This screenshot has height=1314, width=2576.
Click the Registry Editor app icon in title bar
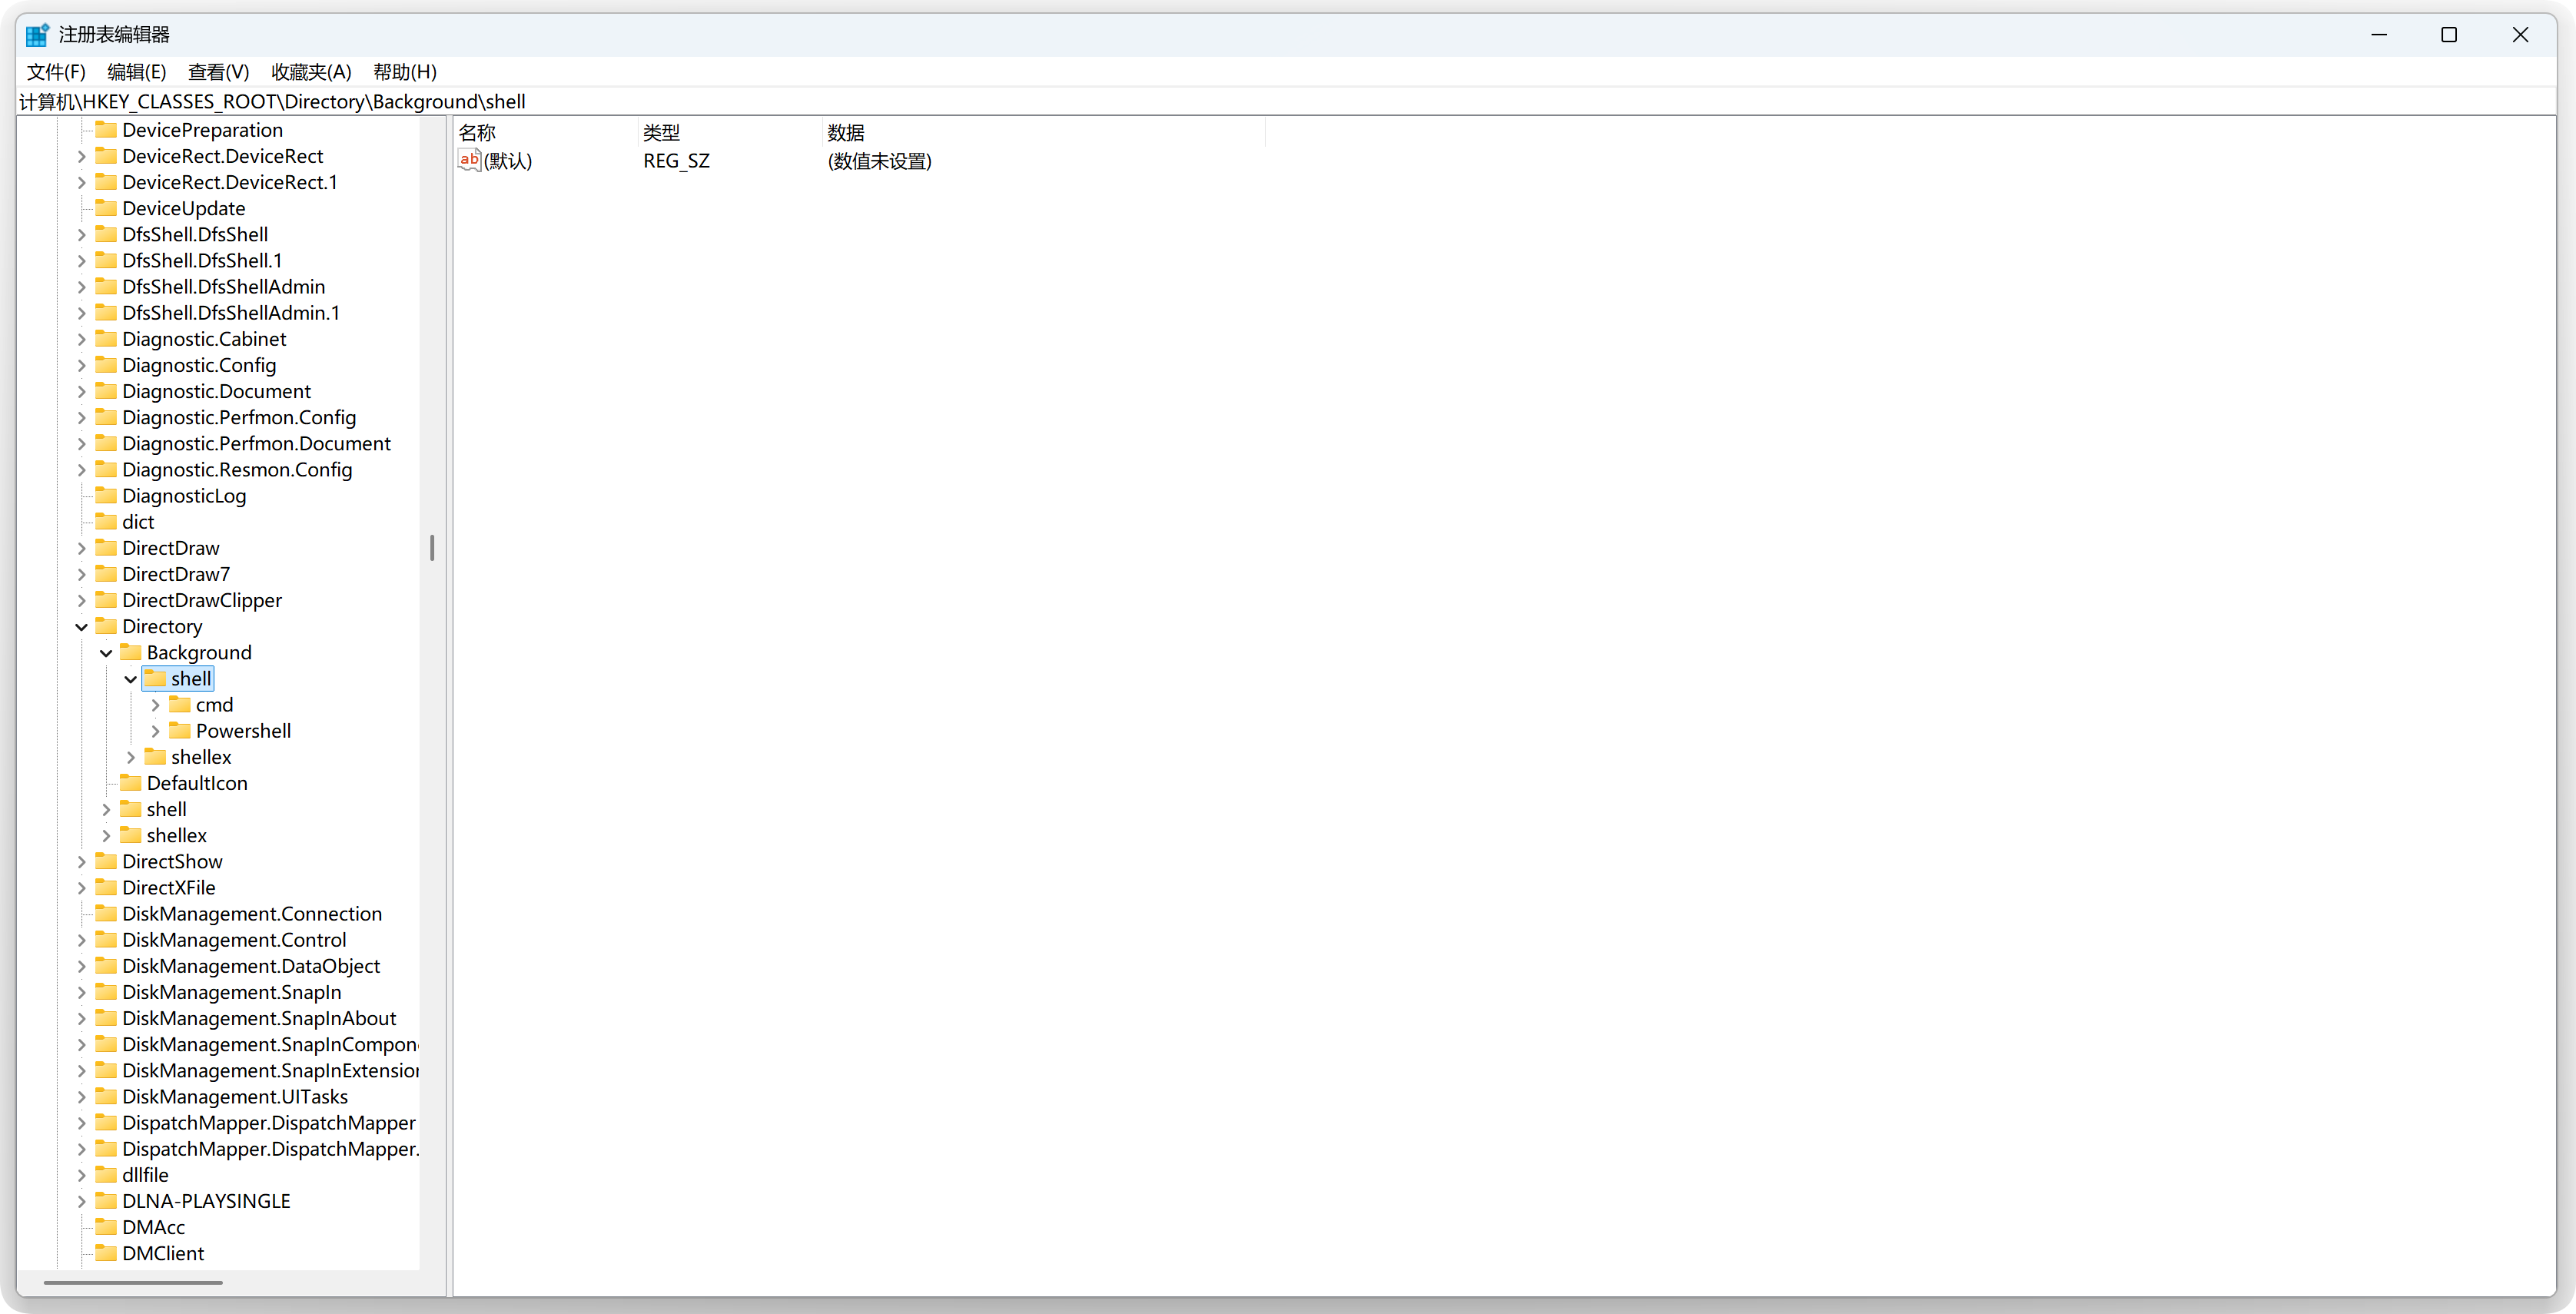pyautogui.click(x=37, y=35)
